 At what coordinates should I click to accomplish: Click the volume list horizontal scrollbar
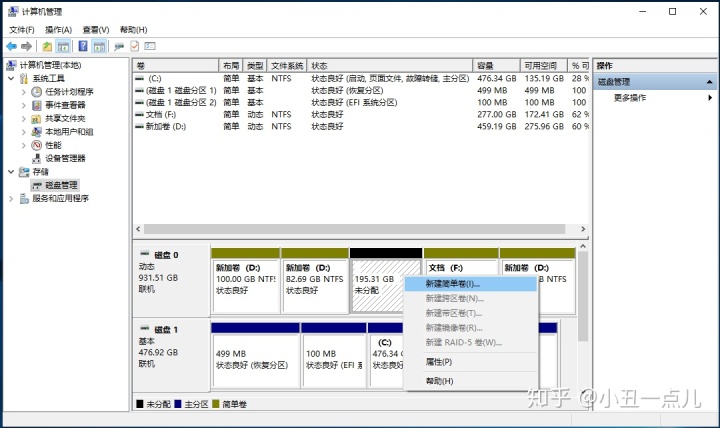[x=354, y=229]
